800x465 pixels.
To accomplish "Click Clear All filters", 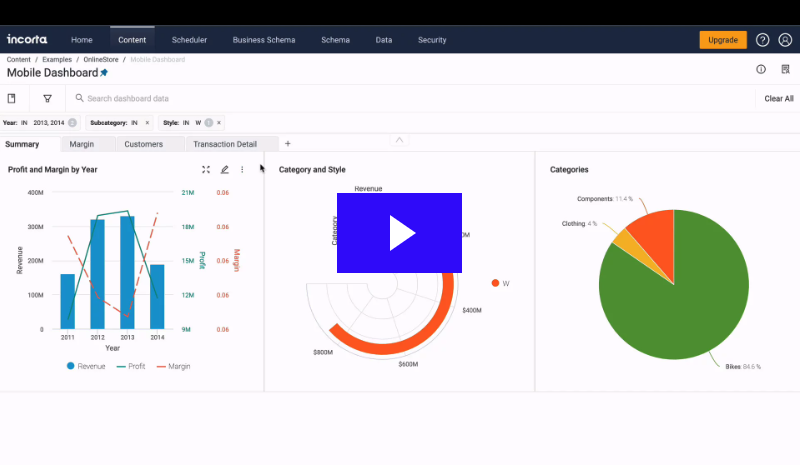I will tap(778, 99).
